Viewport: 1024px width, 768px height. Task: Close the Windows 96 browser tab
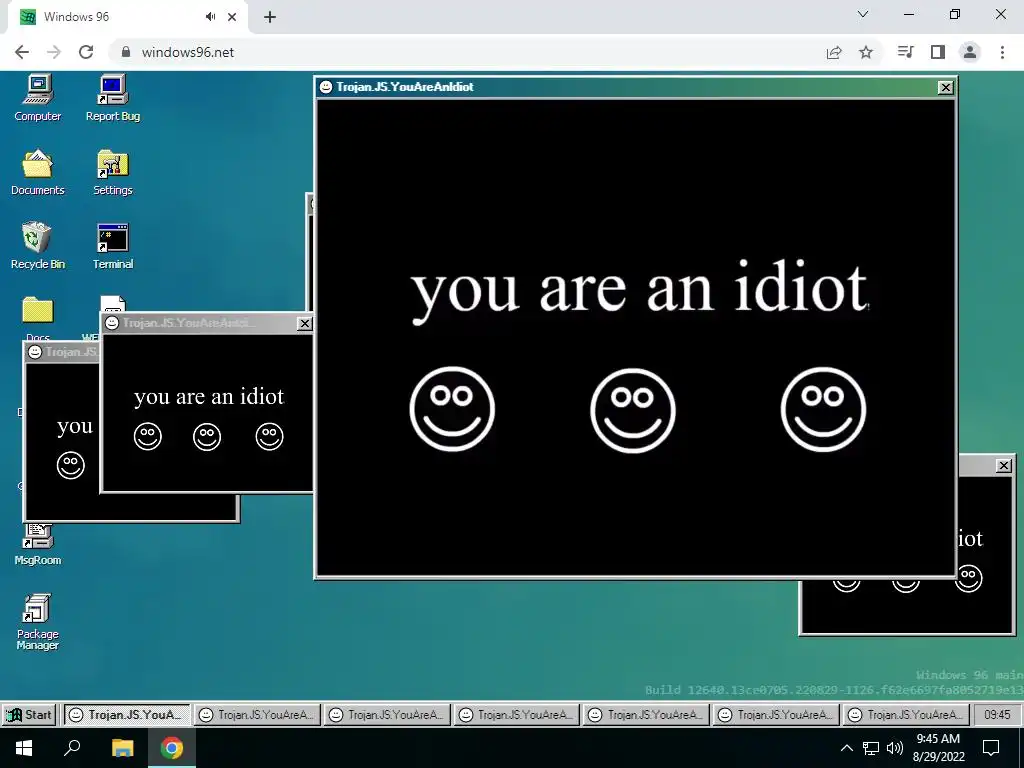tap(232, 17)
